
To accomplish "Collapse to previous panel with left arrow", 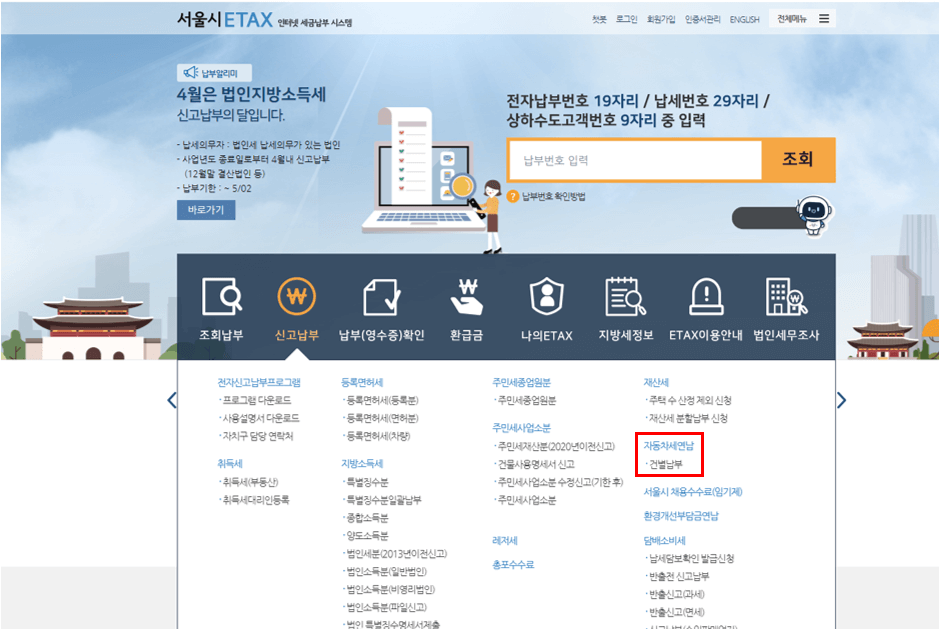I will point(172,399).
